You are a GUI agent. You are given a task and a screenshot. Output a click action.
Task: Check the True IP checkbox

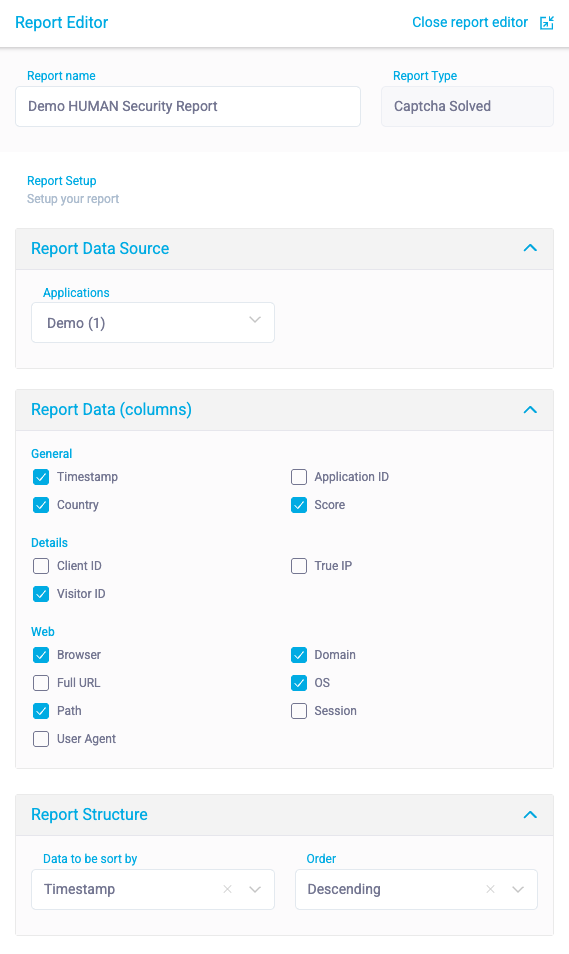(299, 566)
